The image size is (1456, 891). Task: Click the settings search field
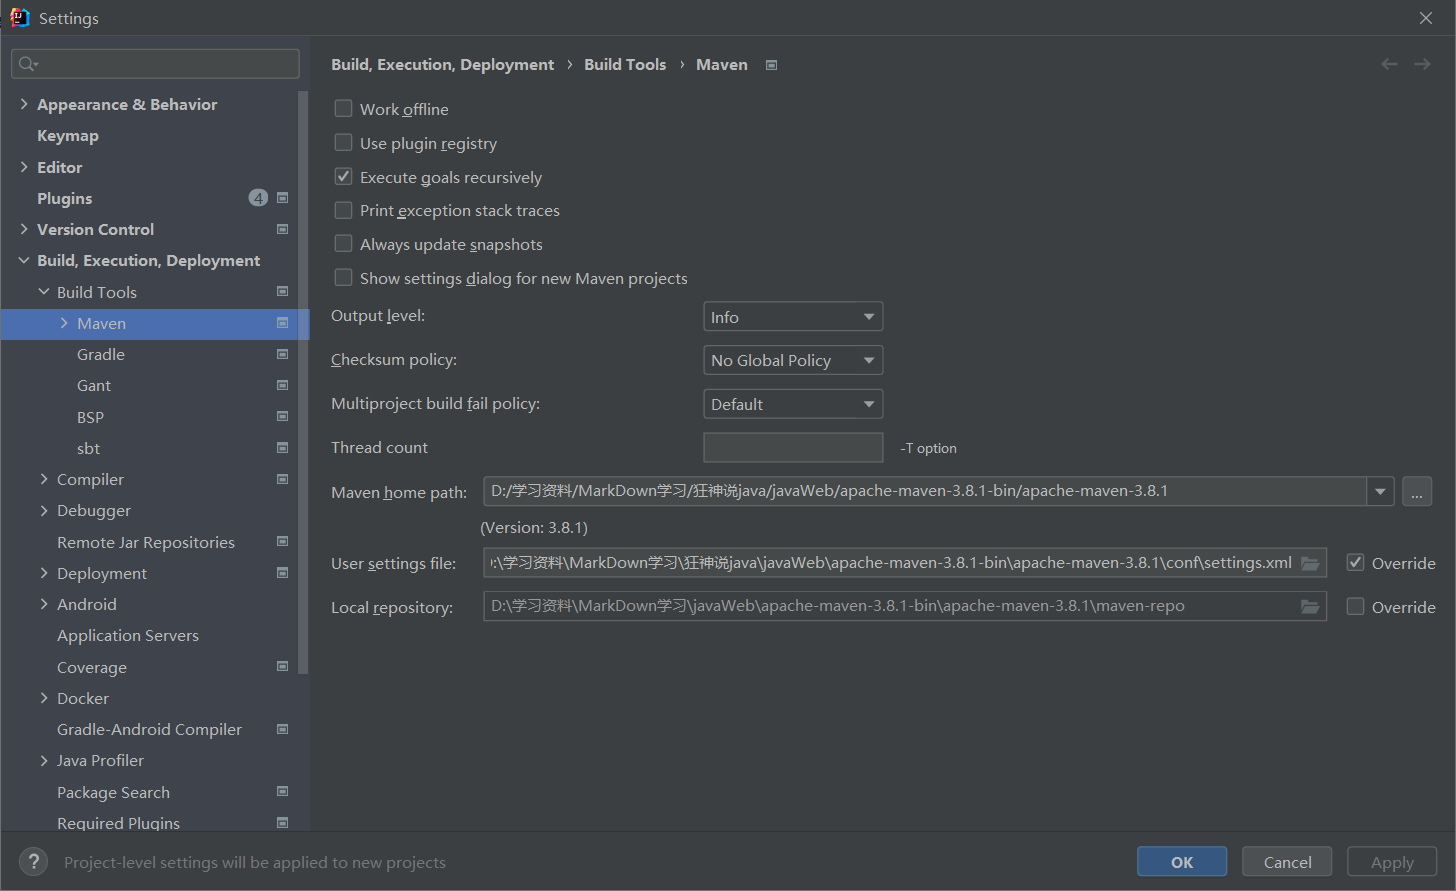pyautogui.click(x=155, y=64)
